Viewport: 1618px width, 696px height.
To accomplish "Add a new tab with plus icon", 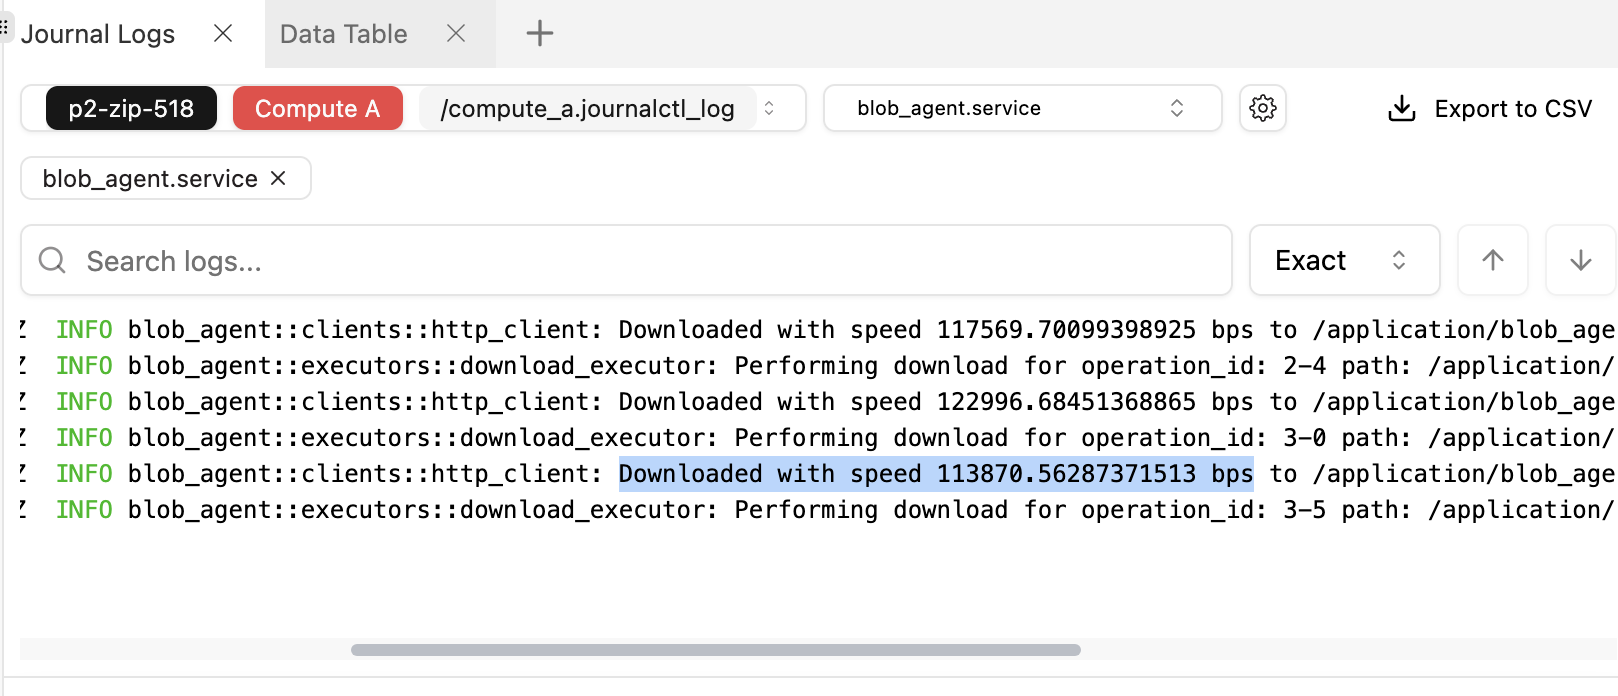I will pos(540,34).
